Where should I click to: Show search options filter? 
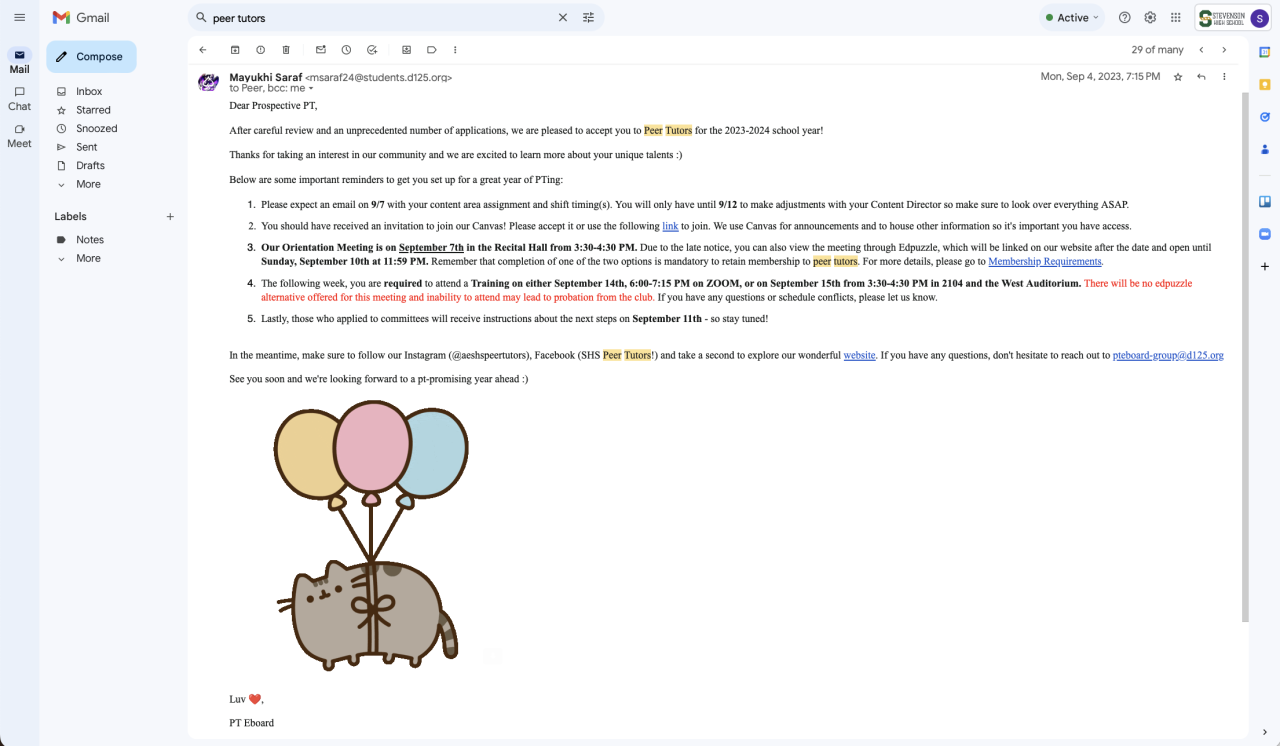tap(588, 18)
